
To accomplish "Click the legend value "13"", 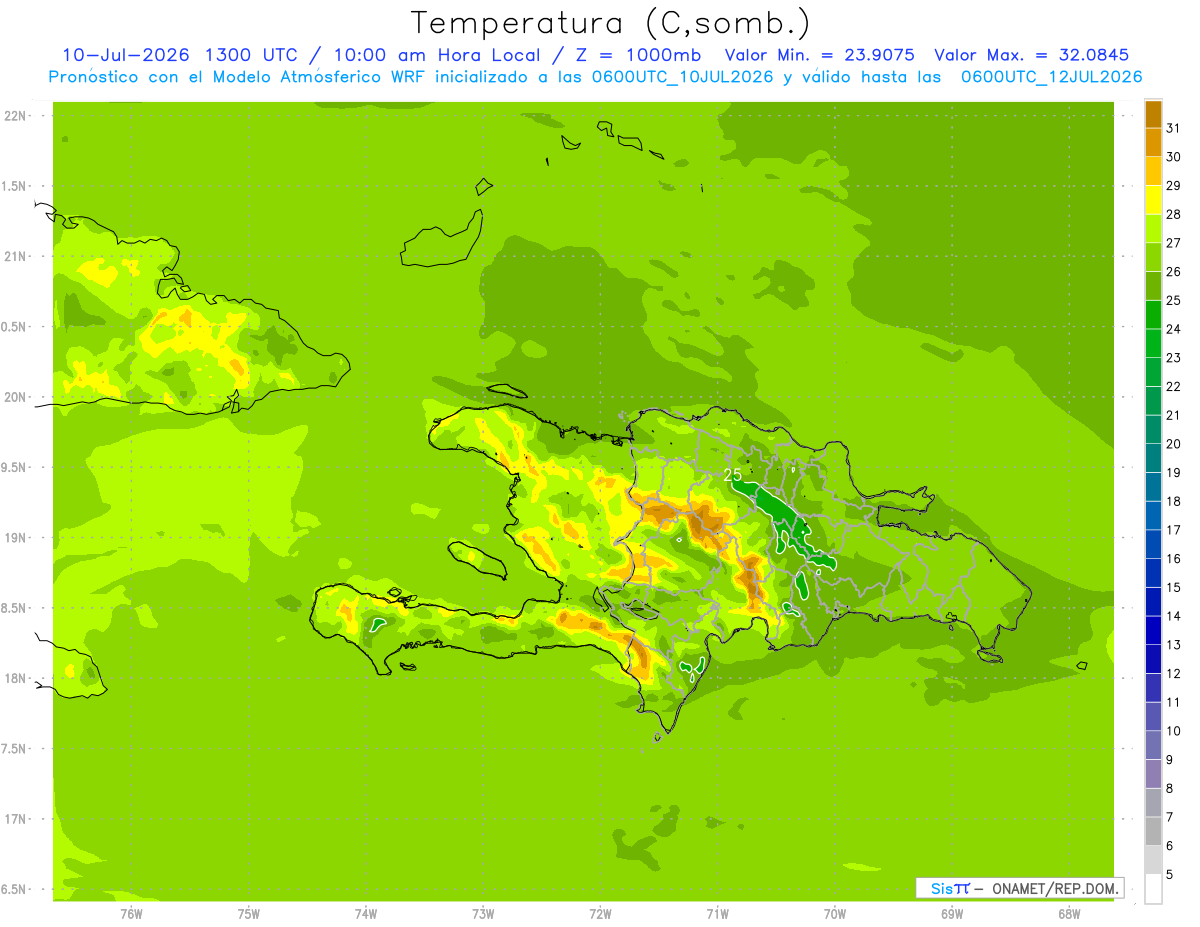I will click(1174, 645).
